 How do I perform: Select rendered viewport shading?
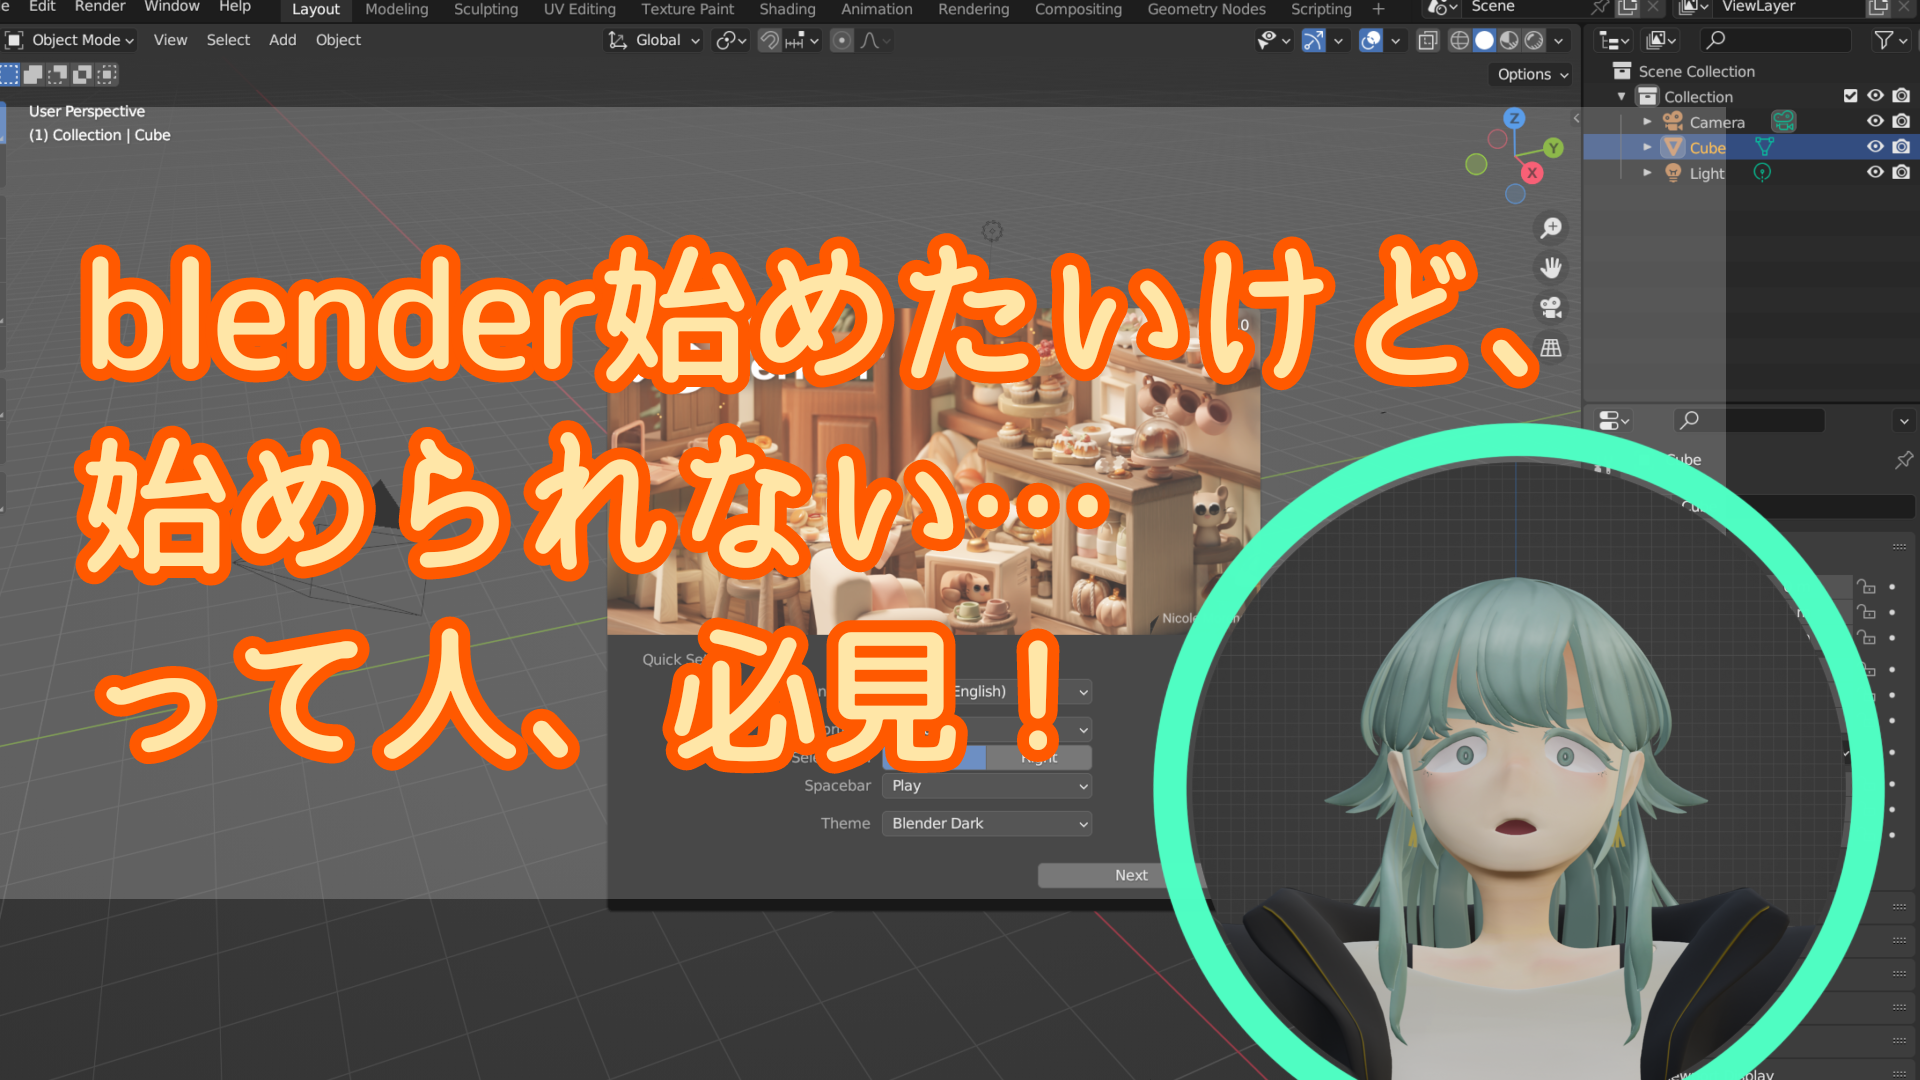click(1534, 40)
